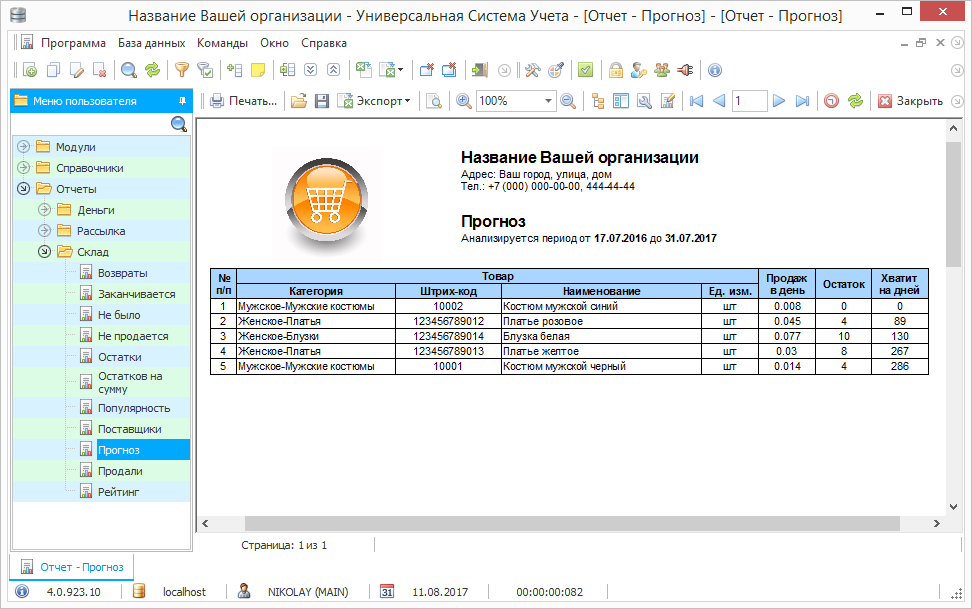
Task: Open the Программа menu
Action: (73, 43)
